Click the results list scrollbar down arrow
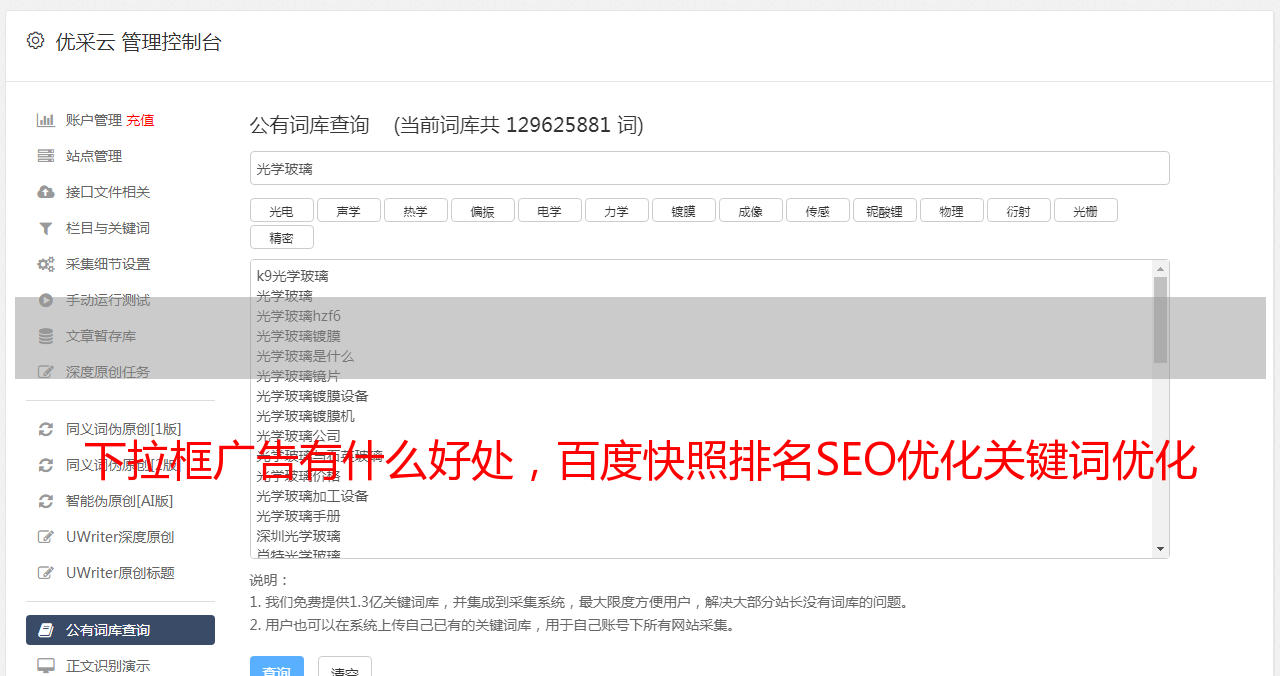 pyautogui.click(x=1160, y=549)
